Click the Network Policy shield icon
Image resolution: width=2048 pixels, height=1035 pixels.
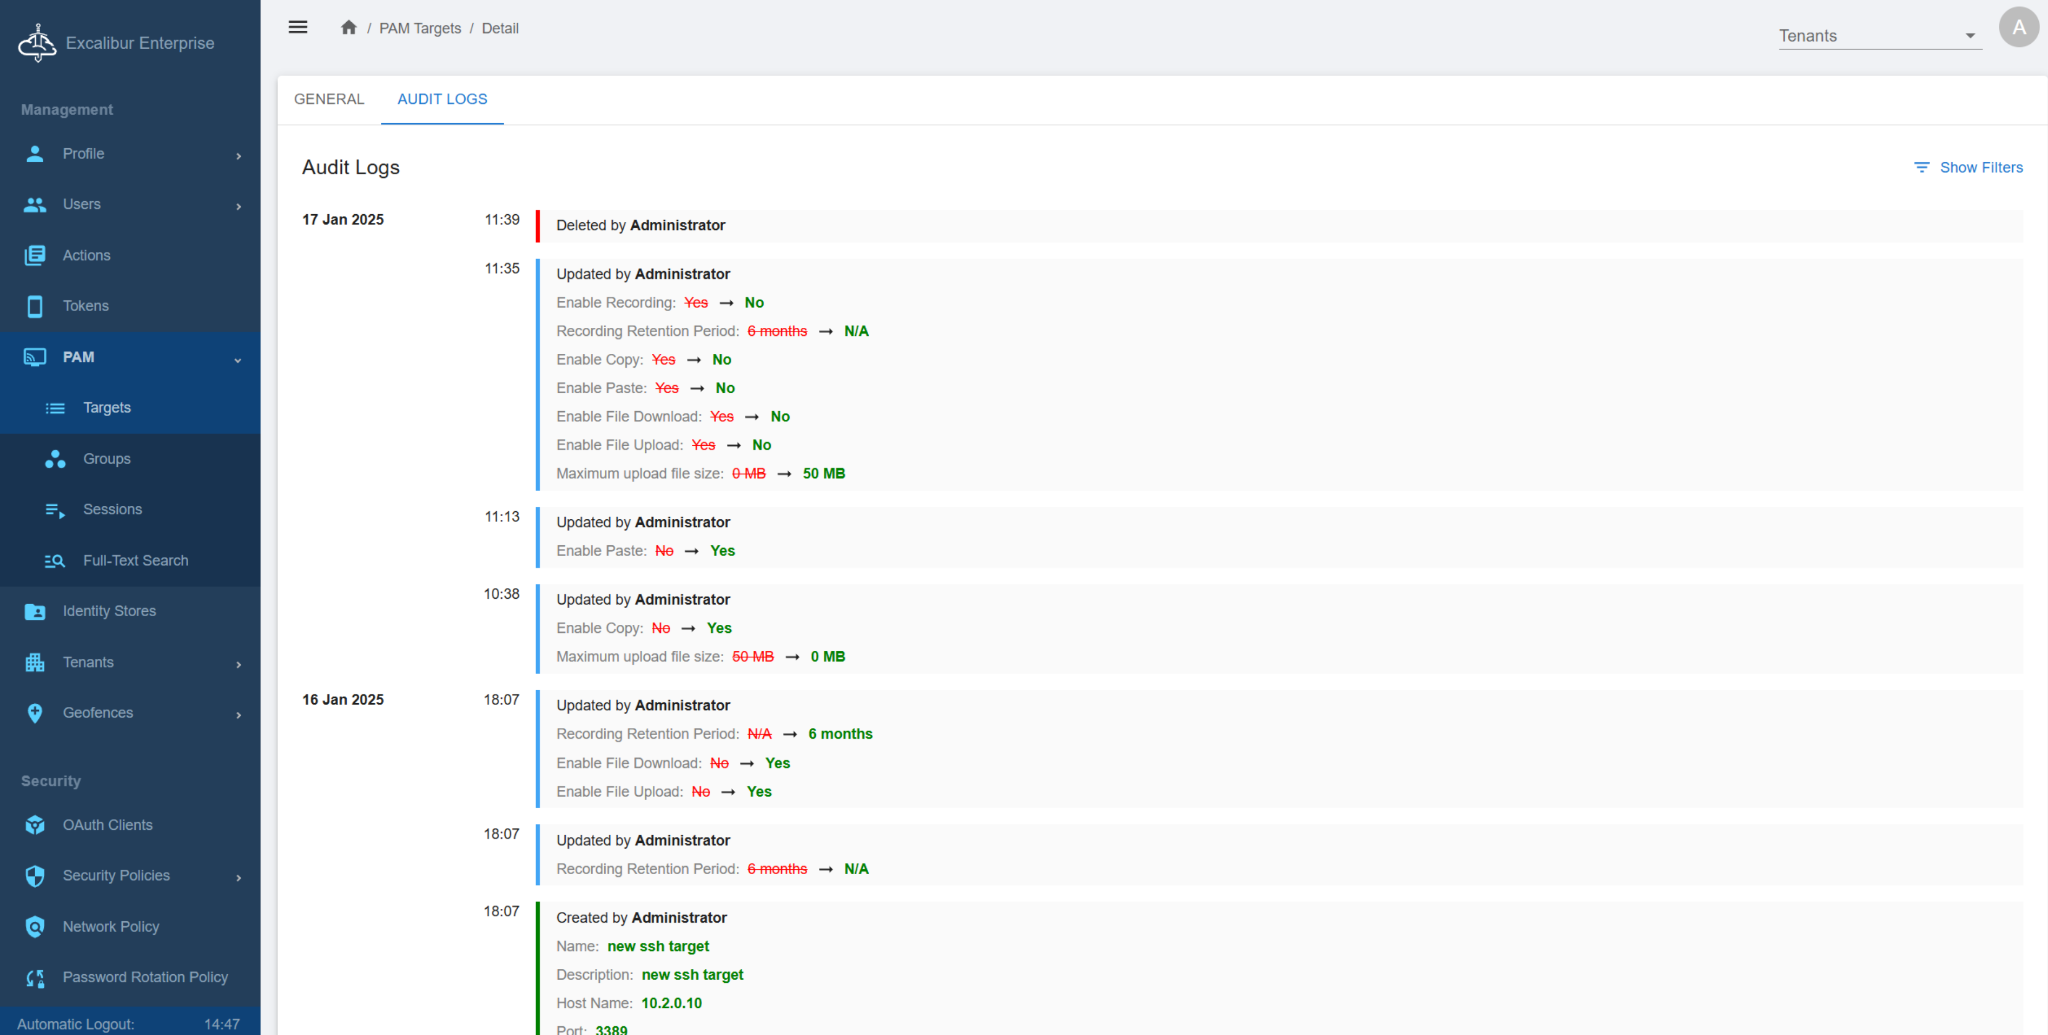(35, 927)
